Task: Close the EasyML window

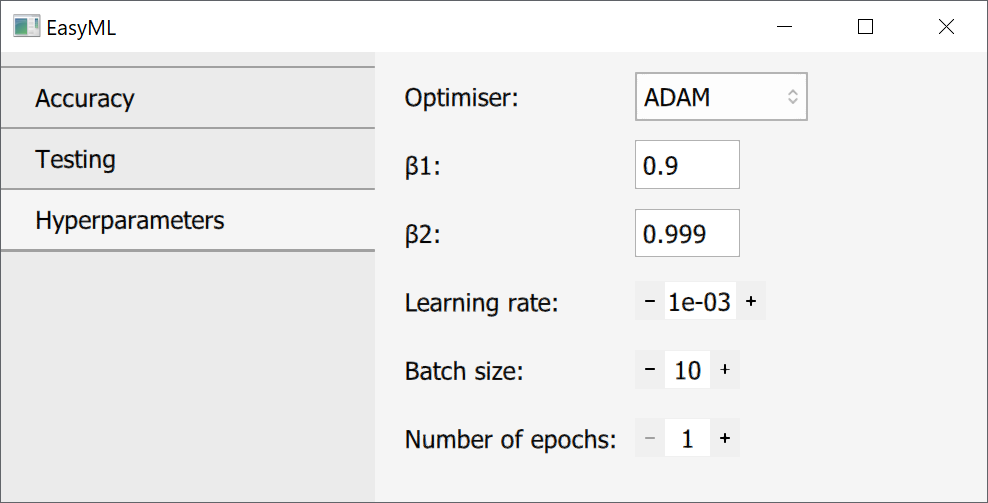Action: [x=946, y=27]
